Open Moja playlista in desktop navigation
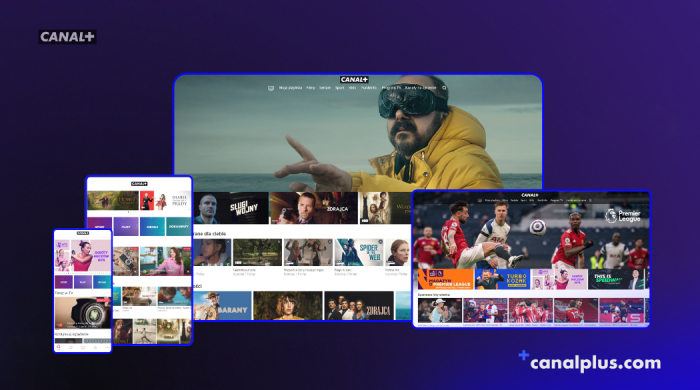This screenshot has height=390, width=700. (x=291, y=88)
